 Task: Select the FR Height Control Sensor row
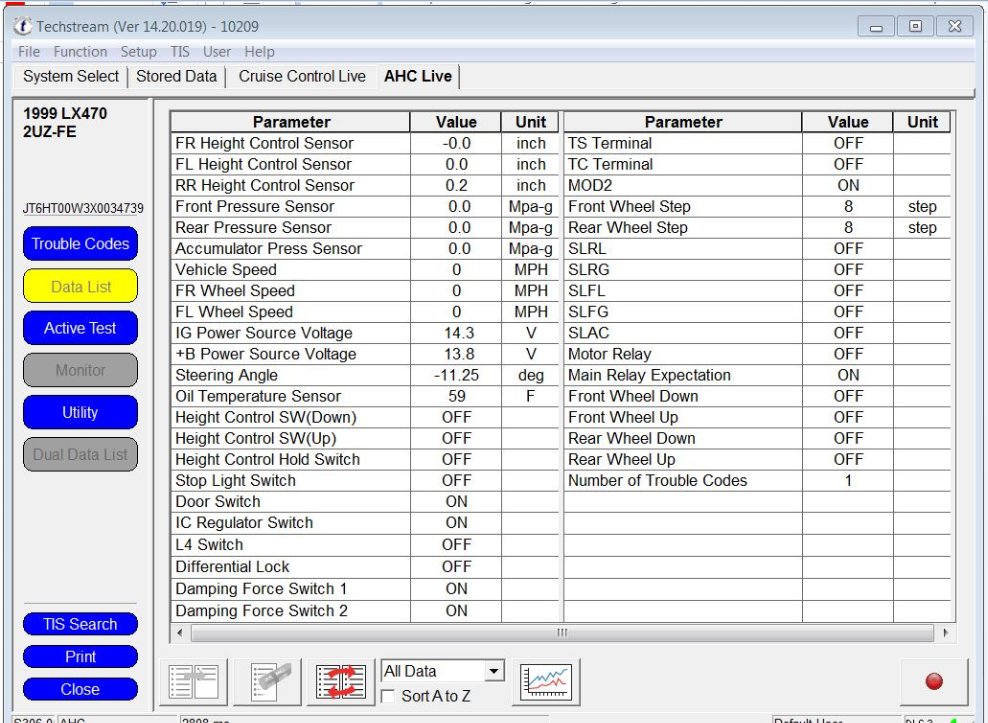(365, 143)
